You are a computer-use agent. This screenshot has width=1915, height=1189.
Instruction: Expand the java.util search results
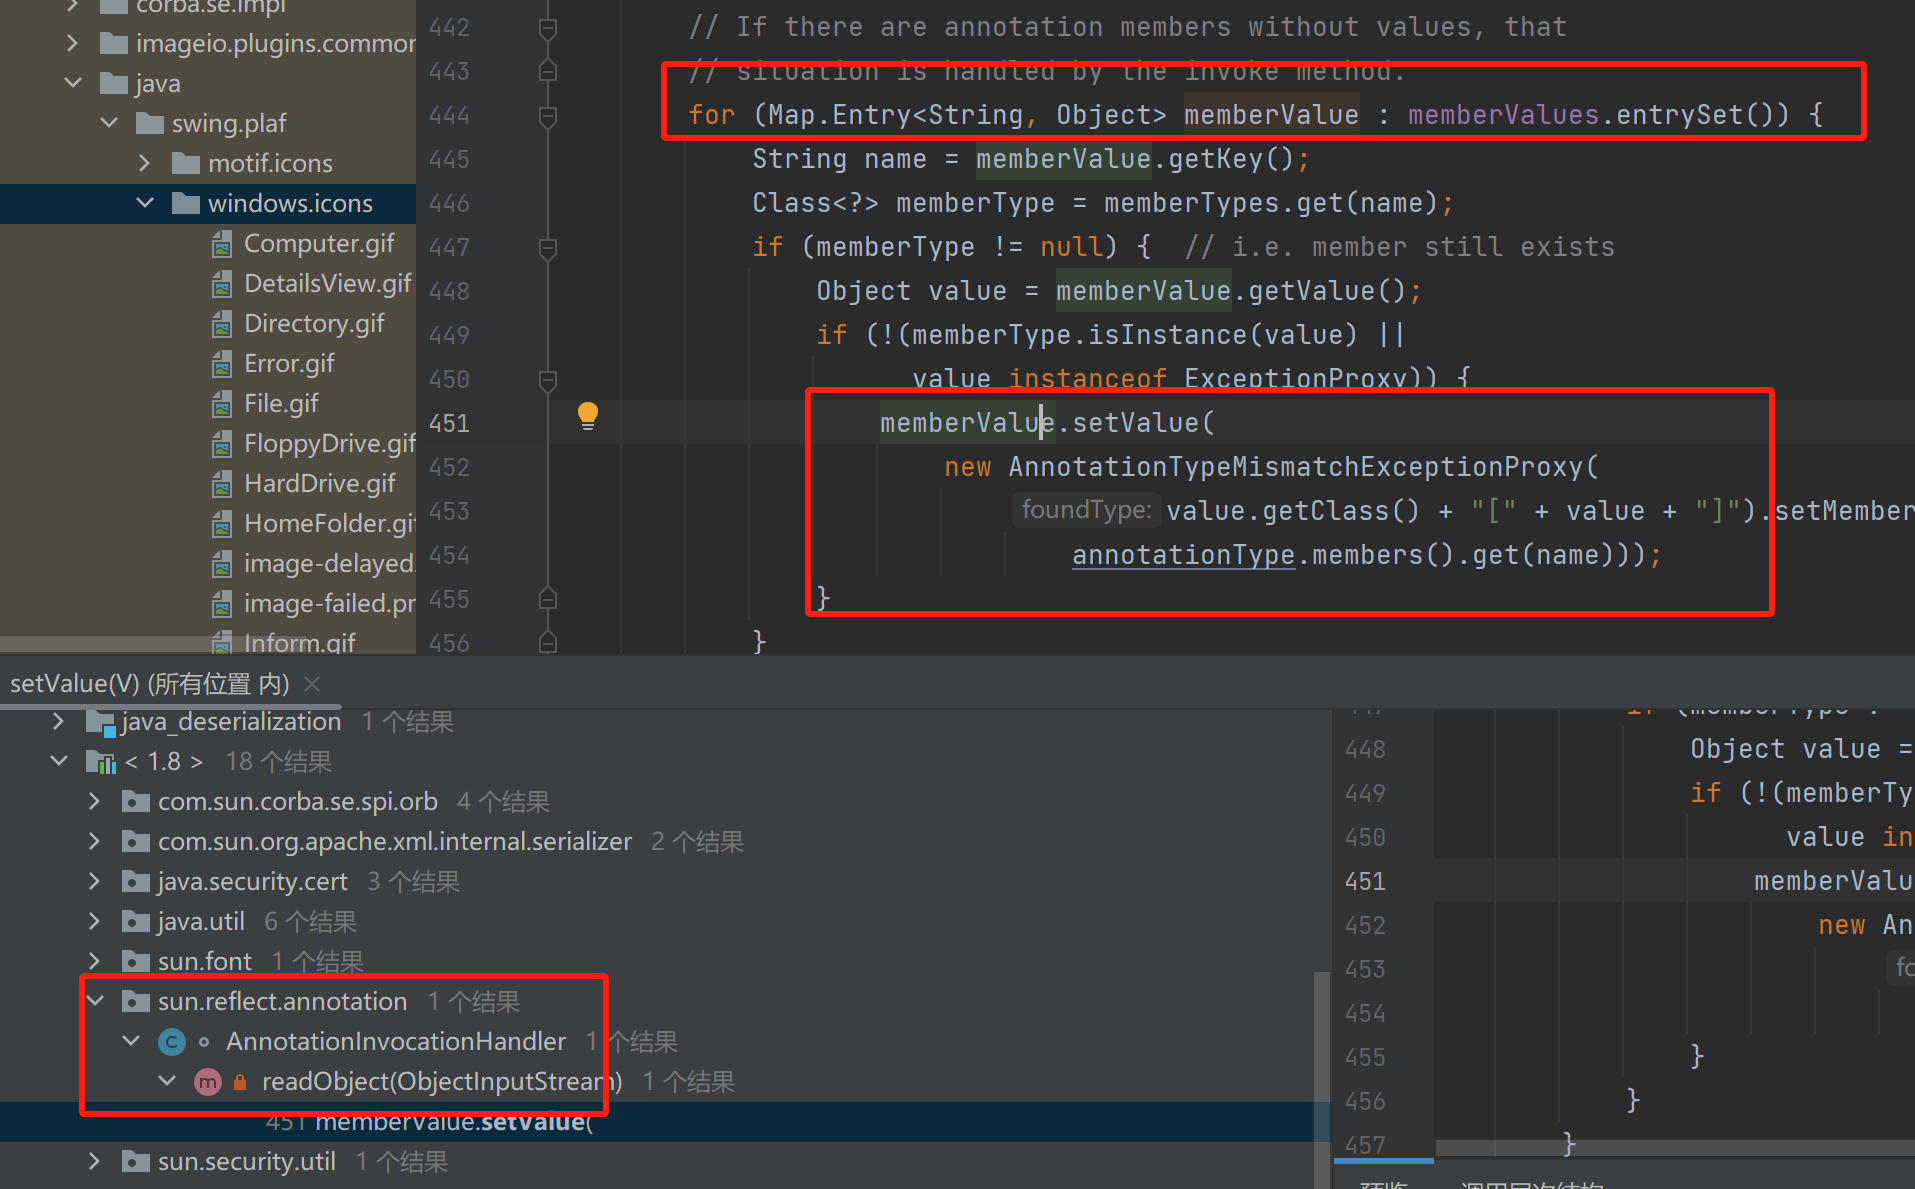pos(94,922)
